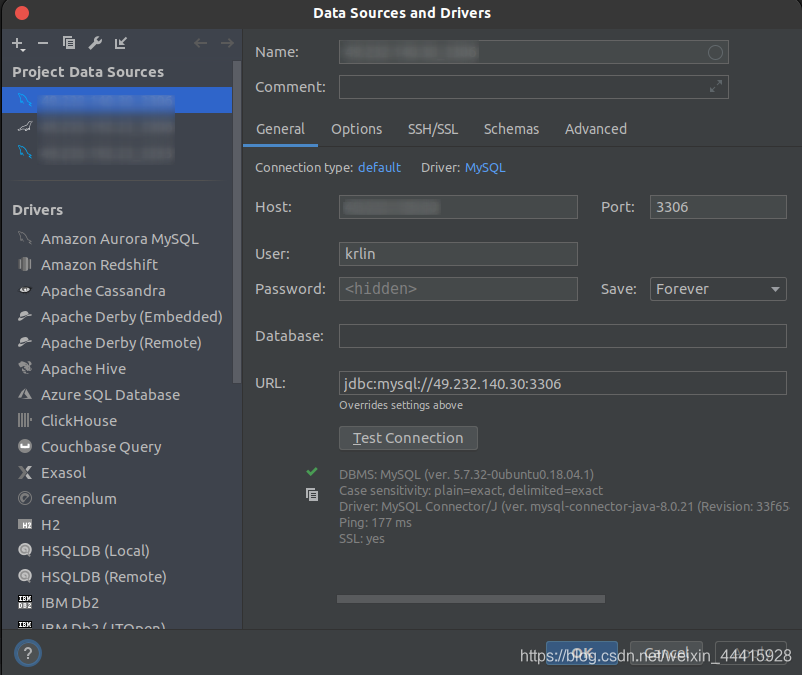Click the Drivers section header

[x=37, y=210]
